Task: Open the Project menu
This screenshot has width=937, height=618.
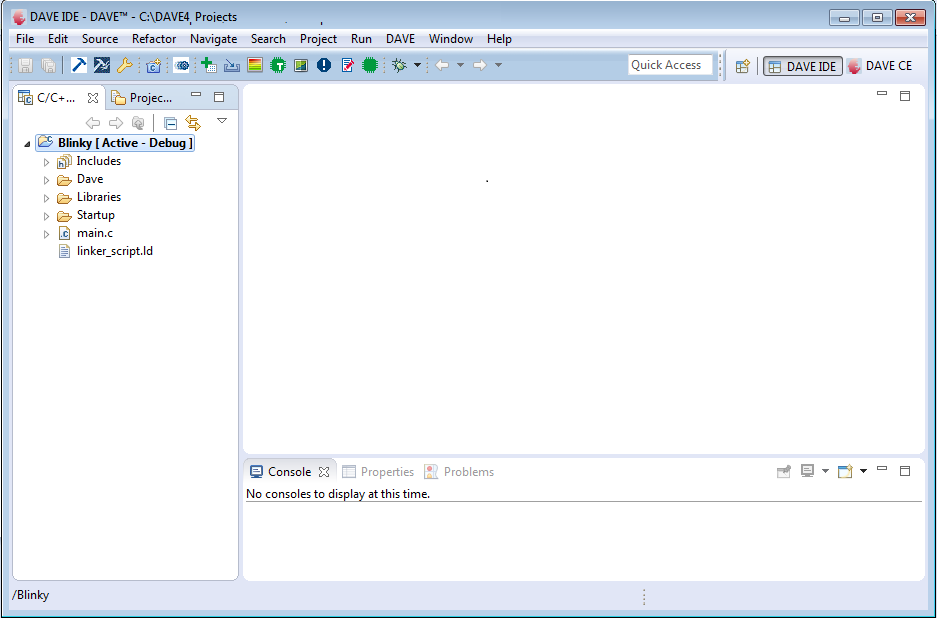Action: 318,39
